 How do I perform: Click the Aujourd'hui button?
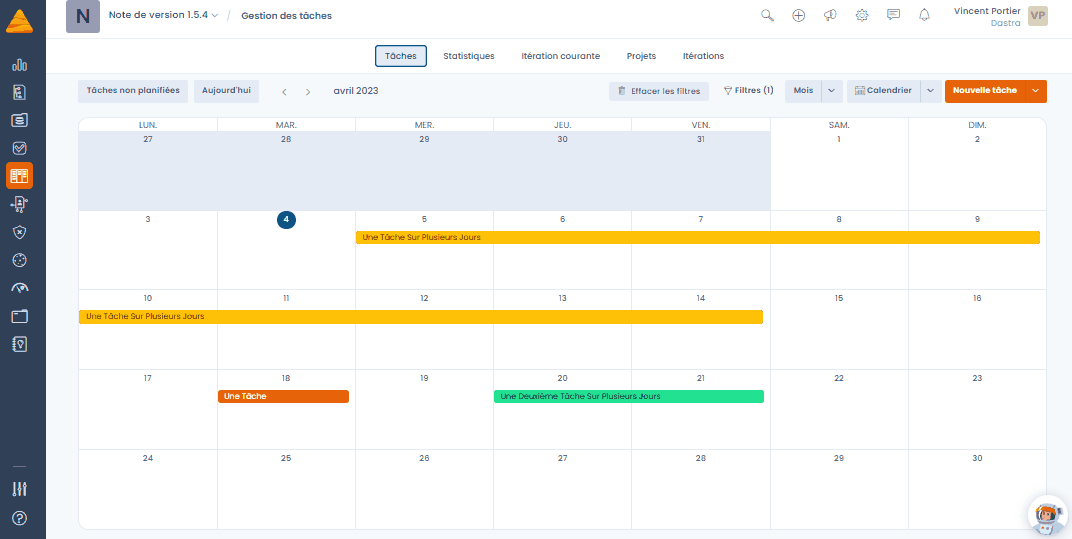(226, 91)
